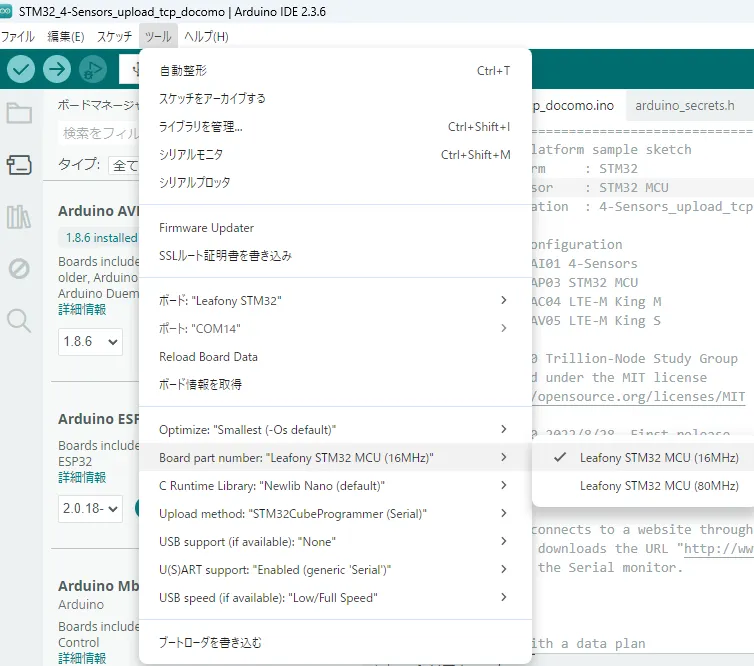Start debugging with the Debug icon
The height and width of the screenshot is (666, 754).
point(93,69)
